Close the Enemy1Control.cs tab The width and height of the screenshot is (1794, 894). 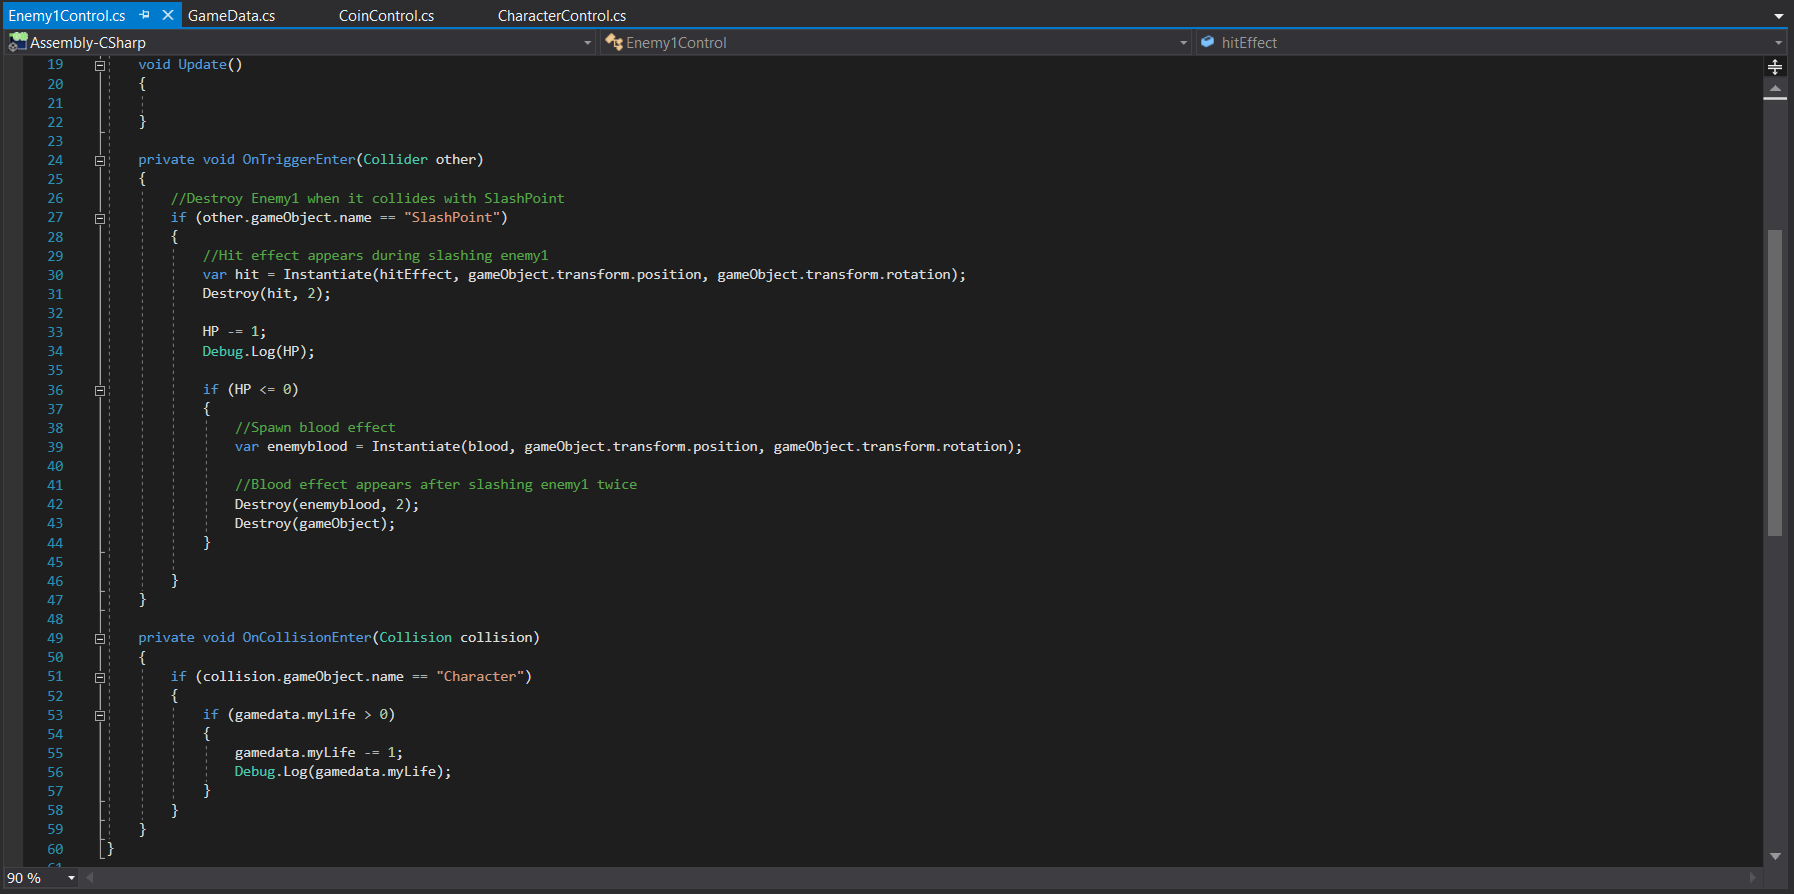(x=168, y=15)
